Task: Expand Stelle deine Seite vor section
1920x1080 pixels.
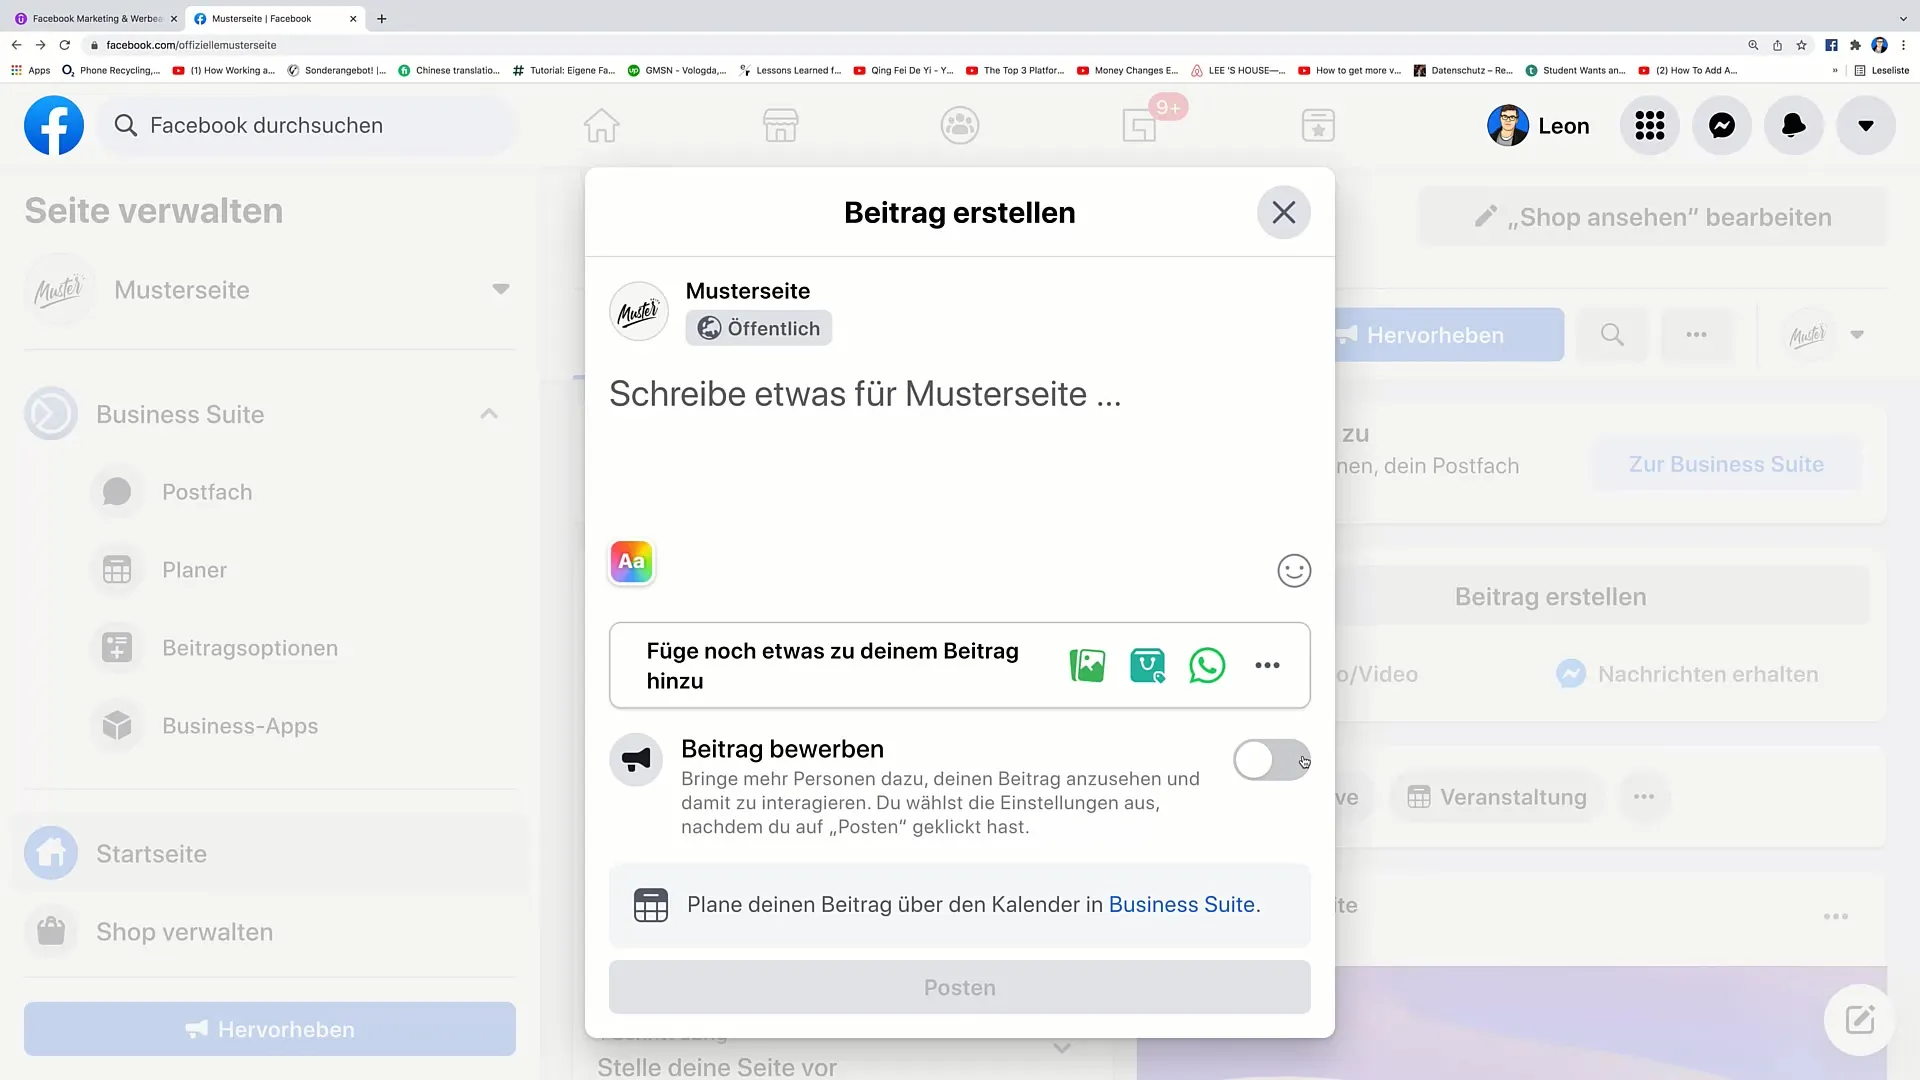Action: point(1062,1048)
